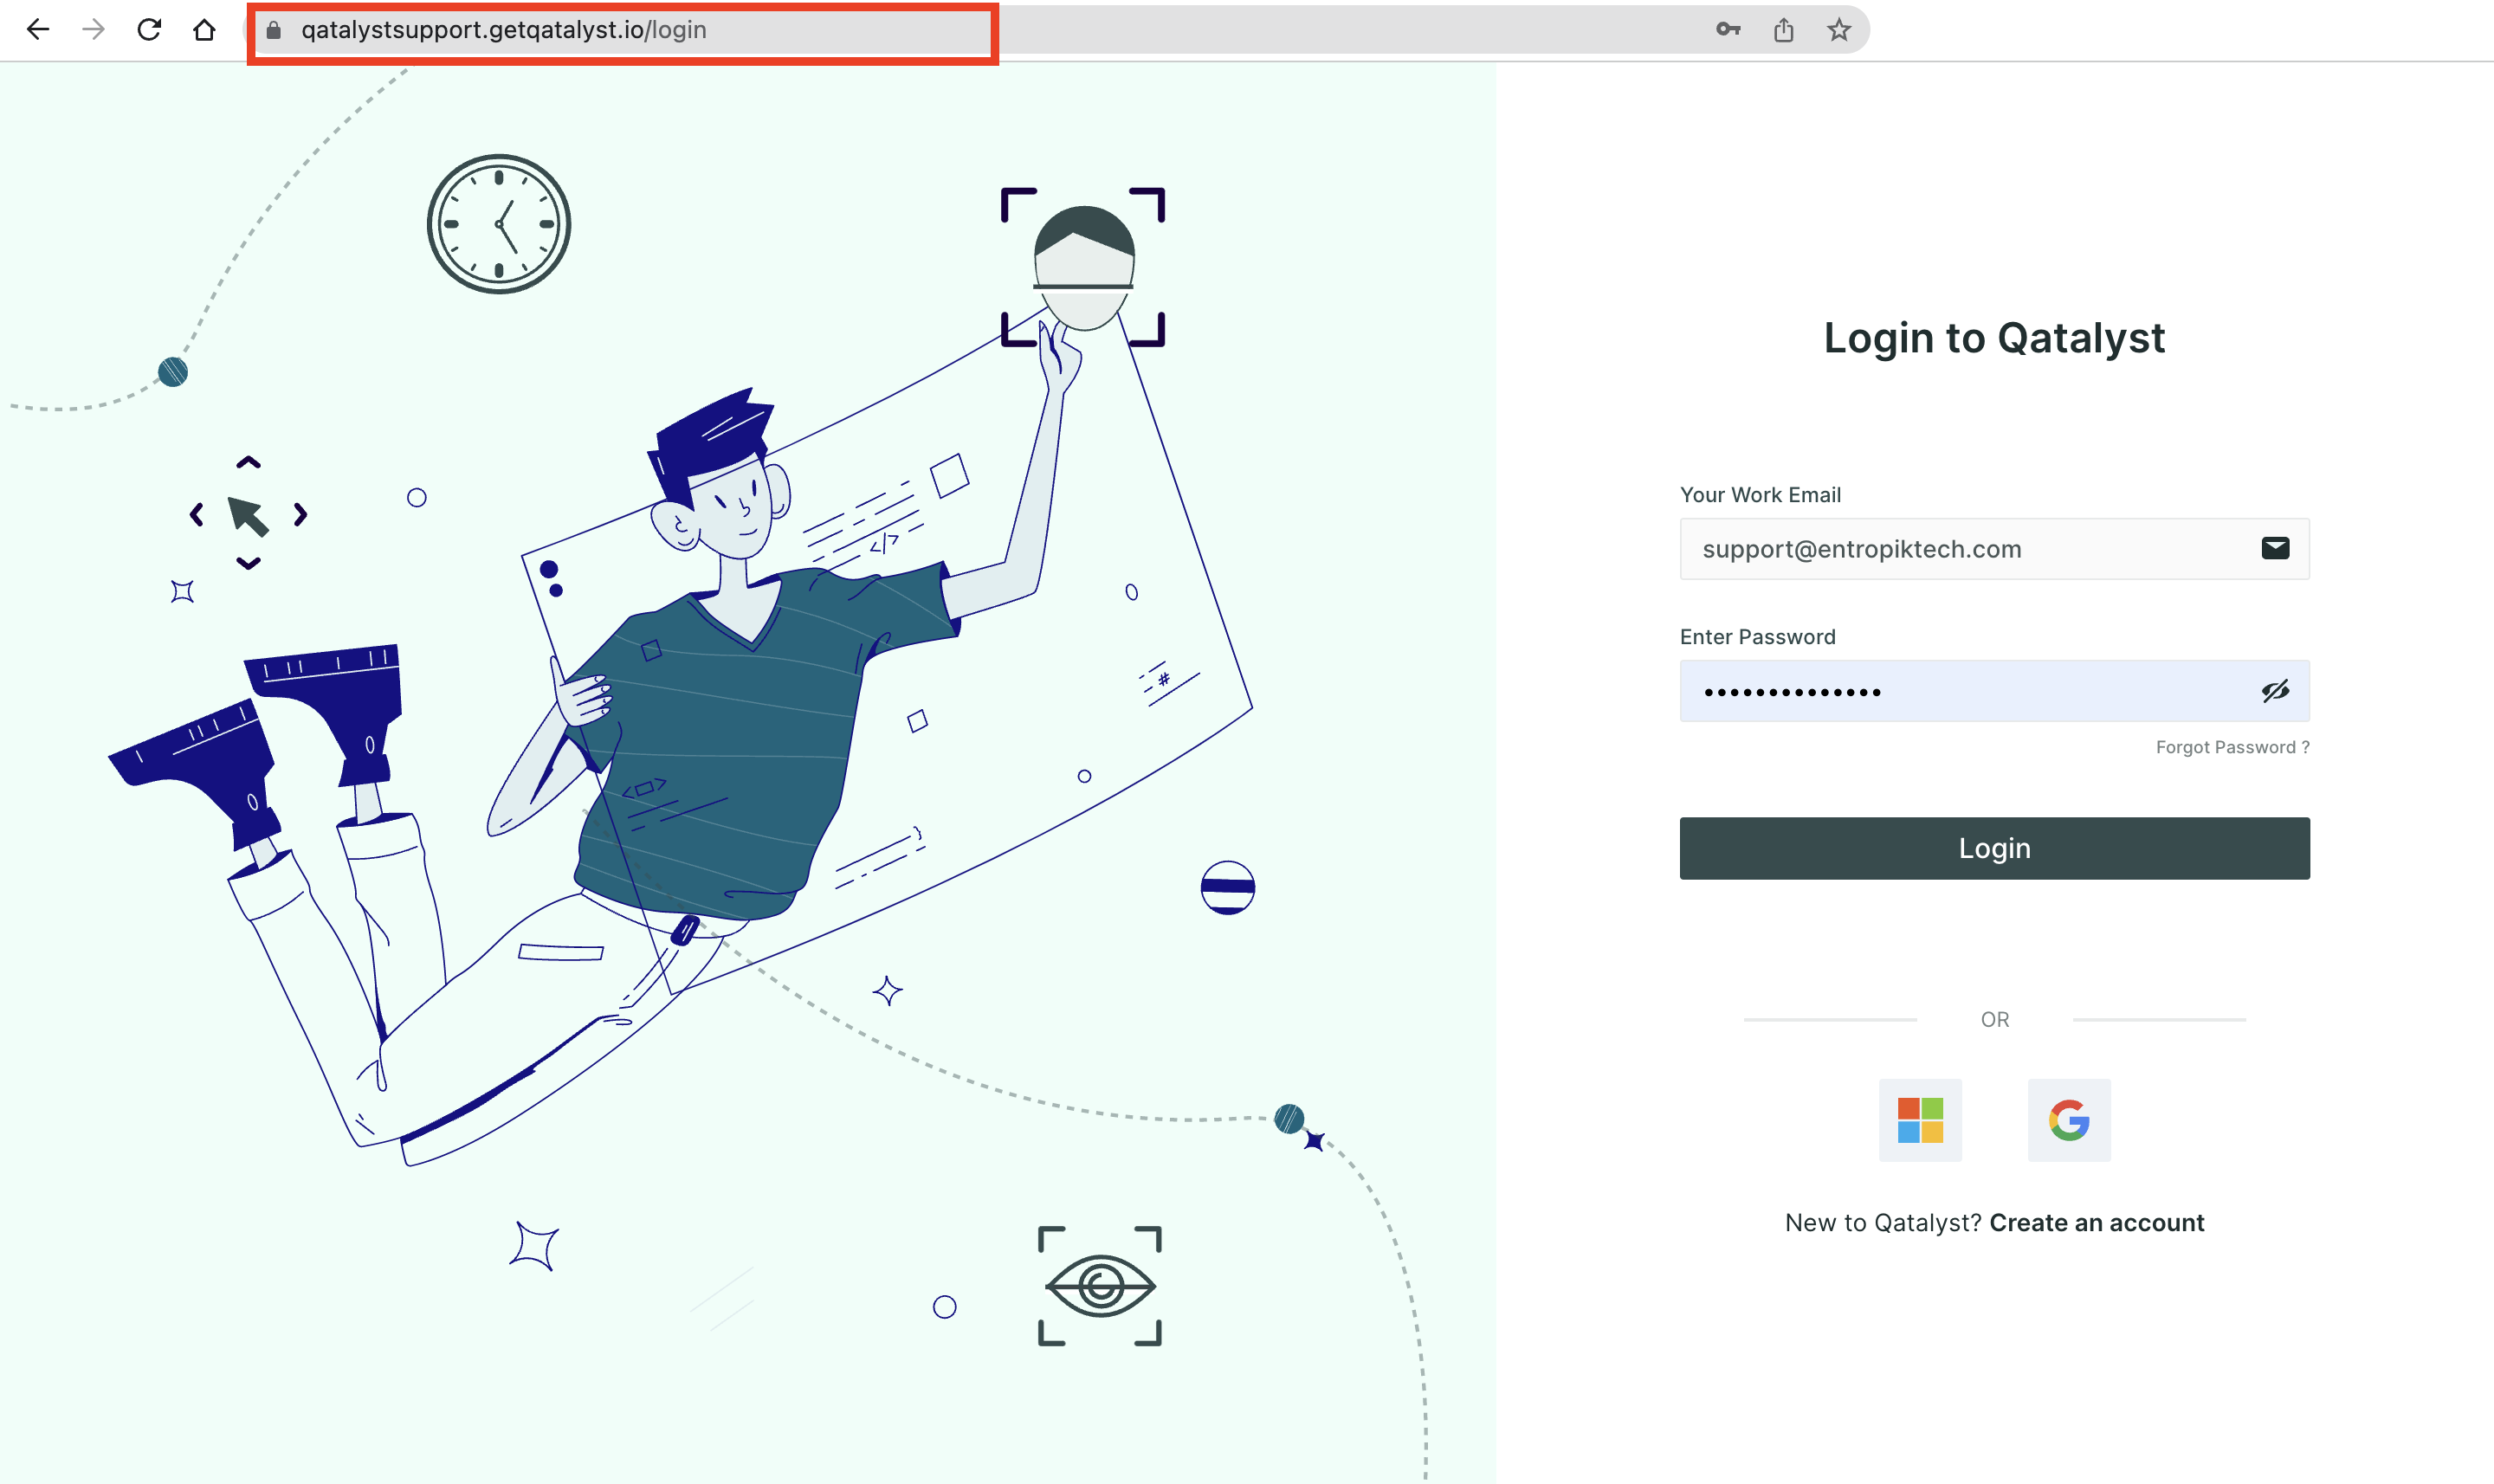Click the padlock site info icon
Viewport: 2494px width, 1484px height.
tap(274, 30)
